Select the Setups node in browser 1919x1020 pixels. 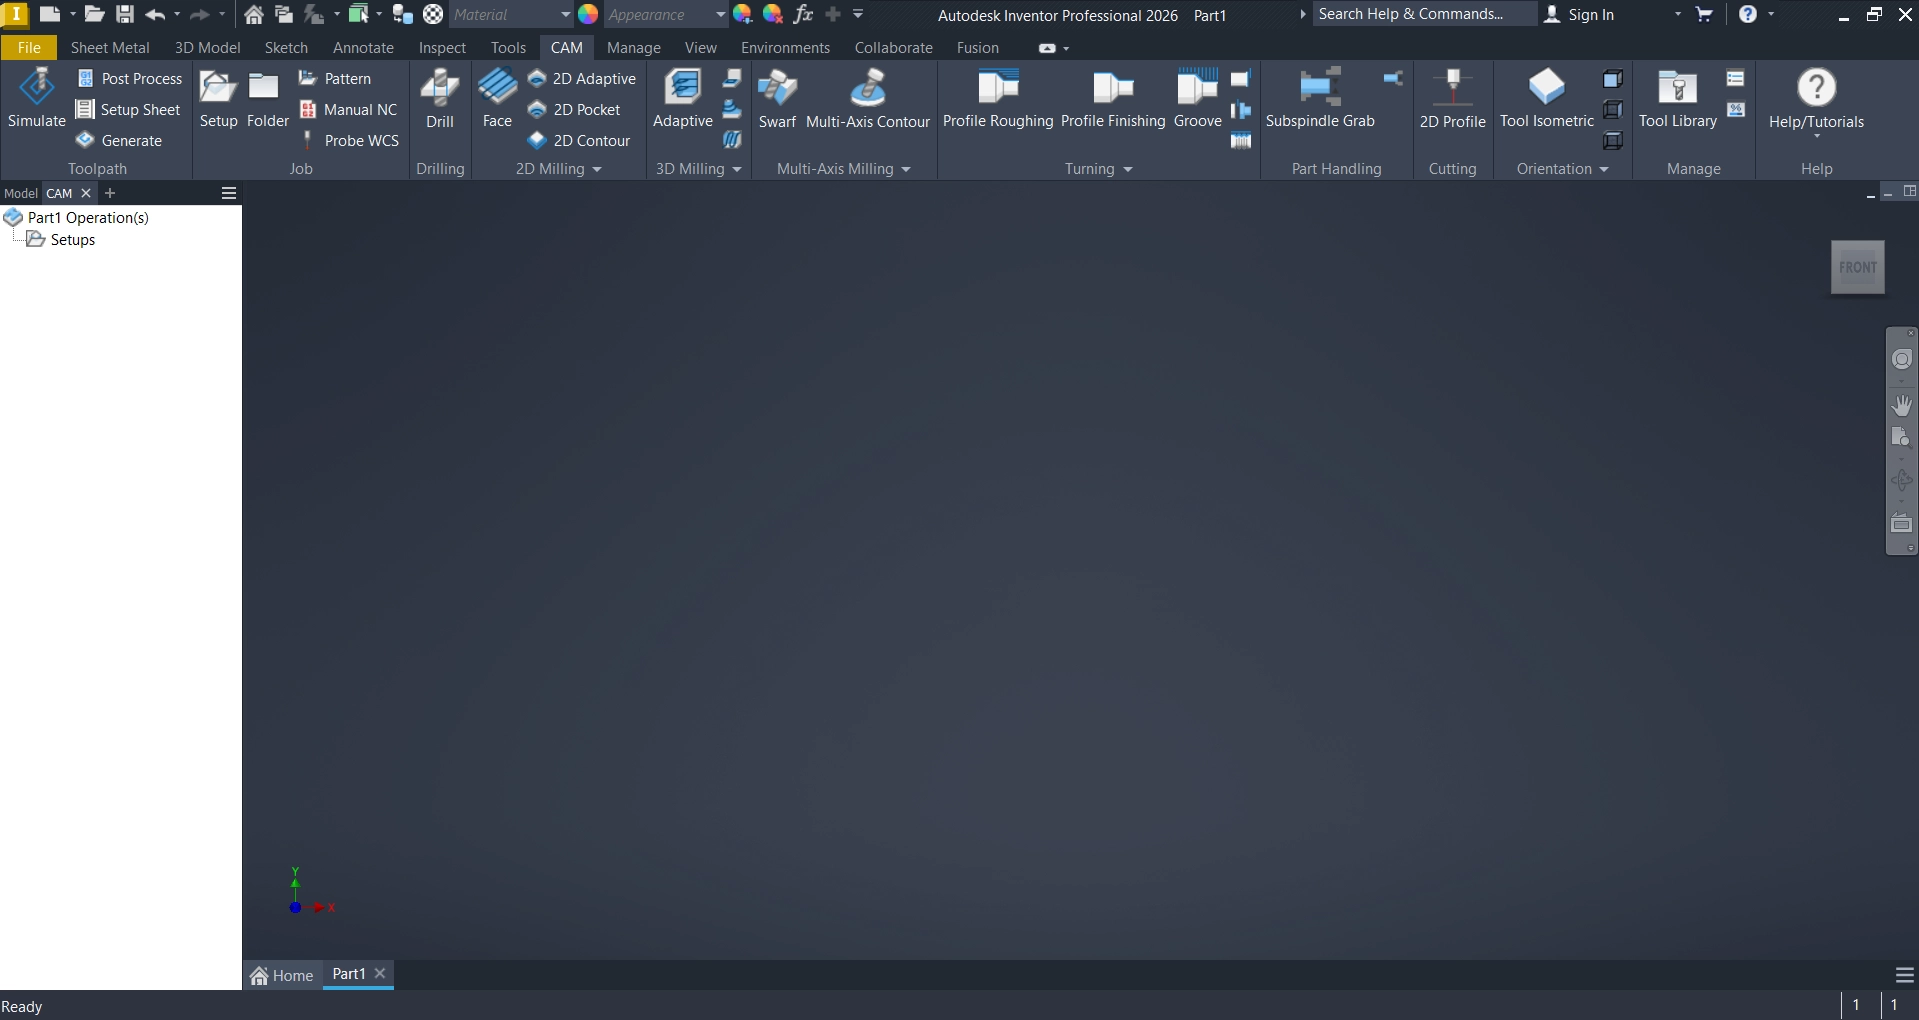click(72, 240)
